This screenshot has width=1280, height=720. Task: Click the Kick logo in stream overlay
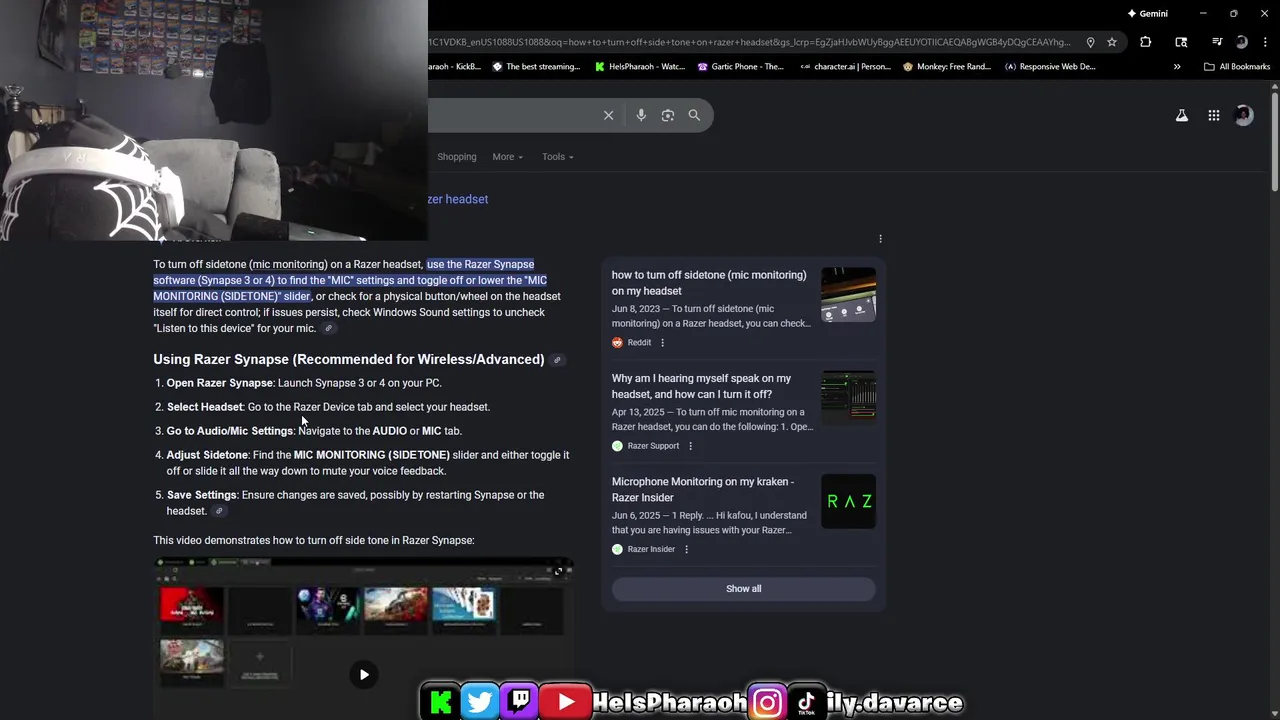(440, 702)
